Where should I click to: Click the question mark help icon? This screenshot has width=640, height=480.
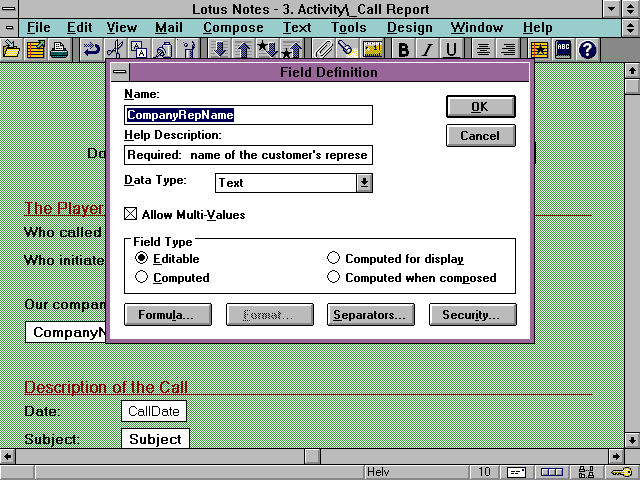[587, 49]
